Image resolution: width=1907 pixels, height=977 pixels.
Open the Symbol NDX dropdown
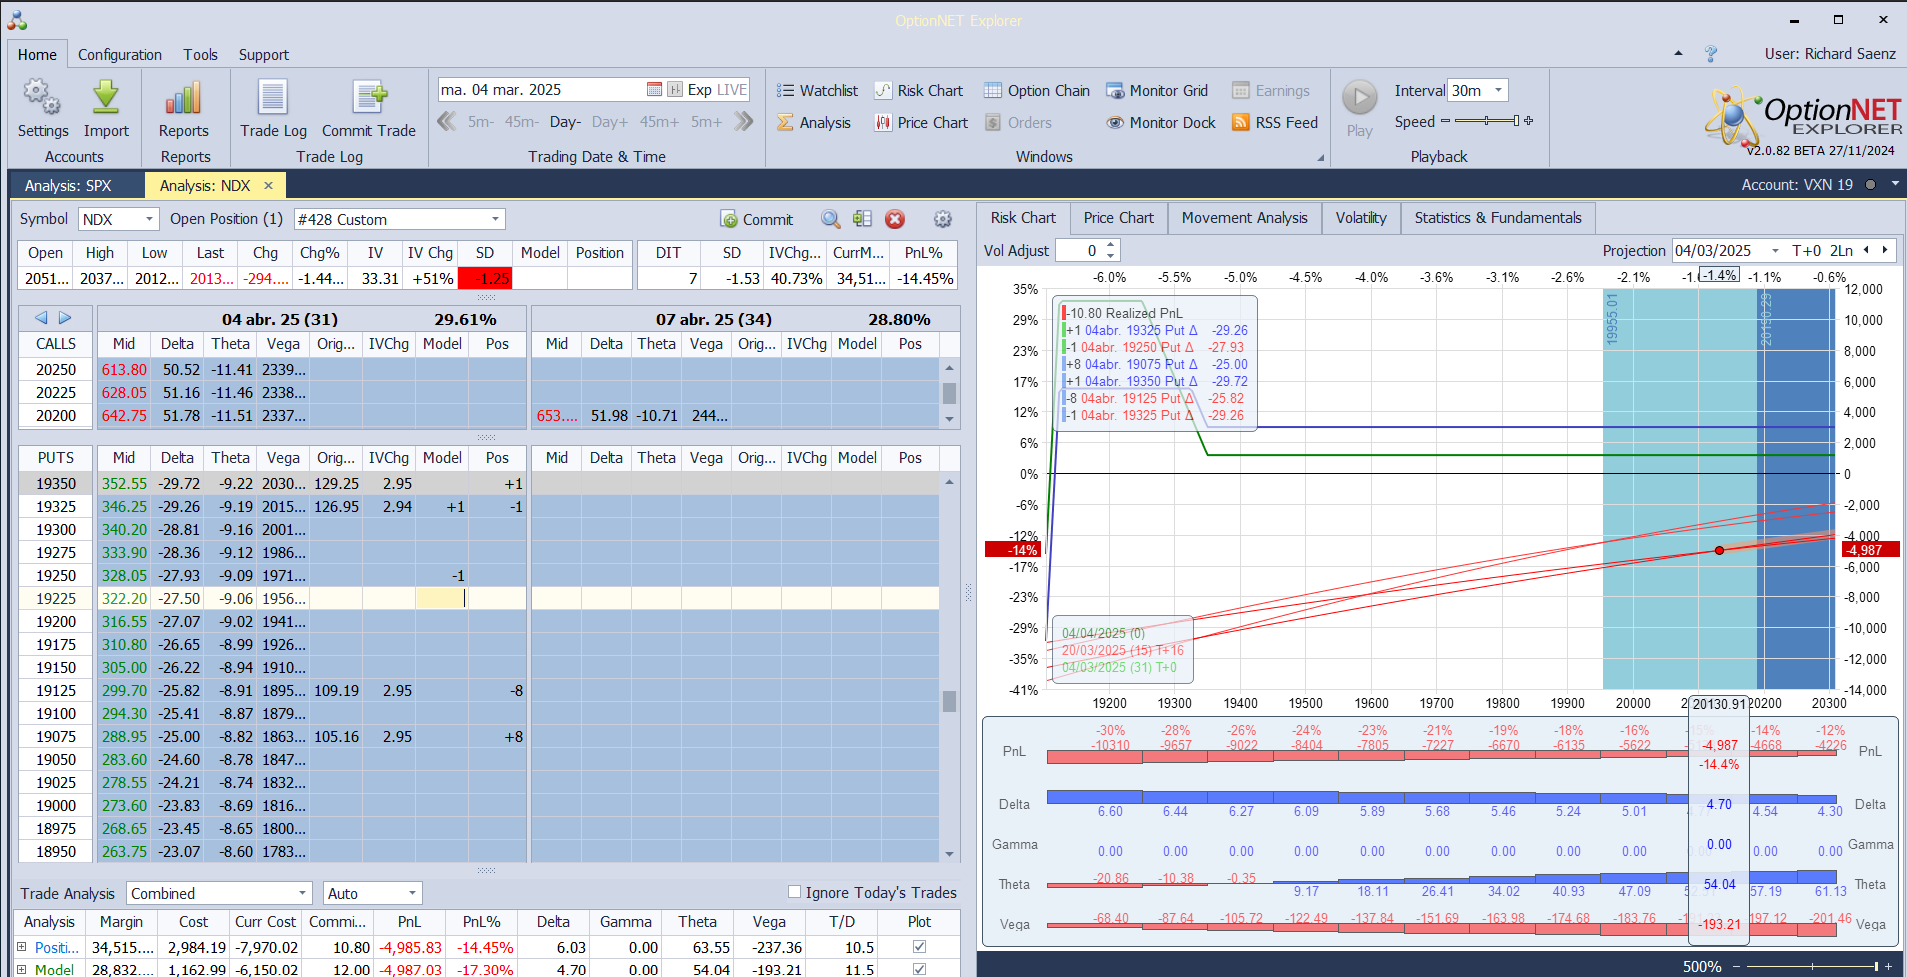coord(149,219)
